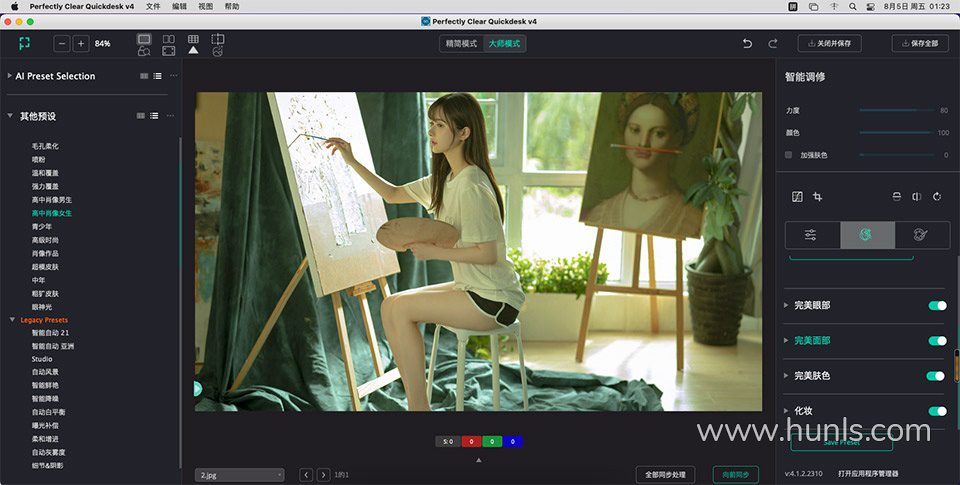Switch 其他预设 section to list view

pyautogui.click(x=154, y=116)
